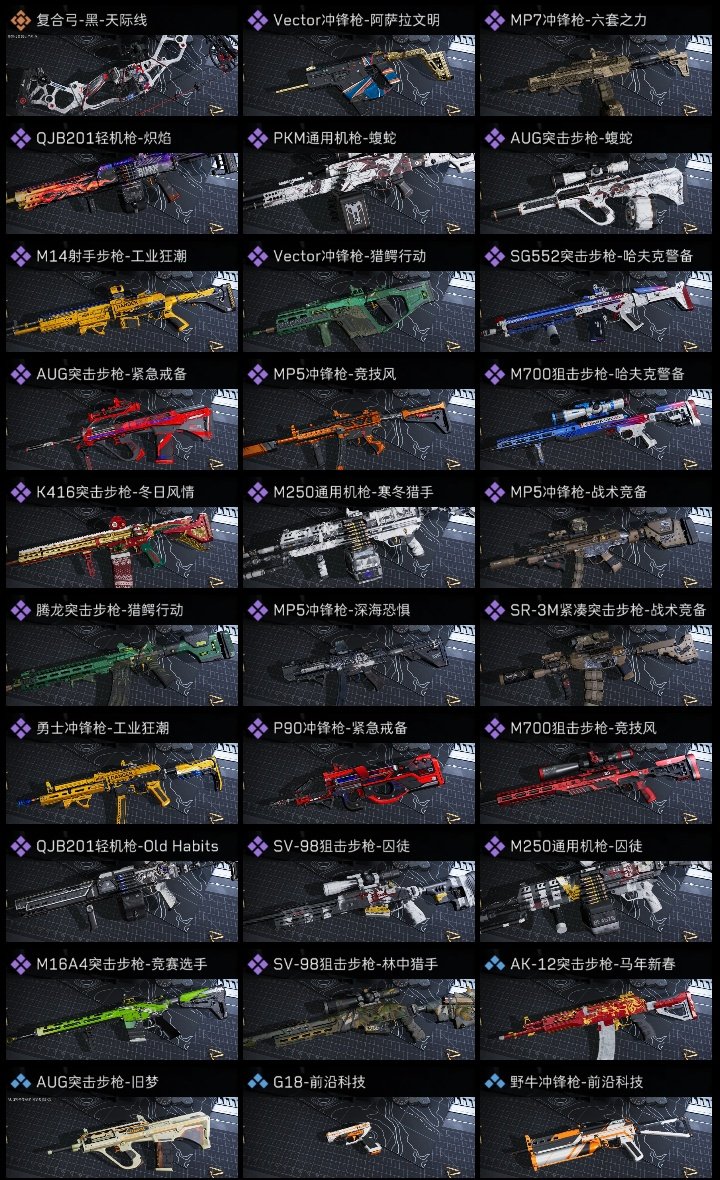Viewport: 720px width, 1180px height.
Task: Click blue rarity icon beside AUG突击步枪-旧梦
Action: [20, 1081]
